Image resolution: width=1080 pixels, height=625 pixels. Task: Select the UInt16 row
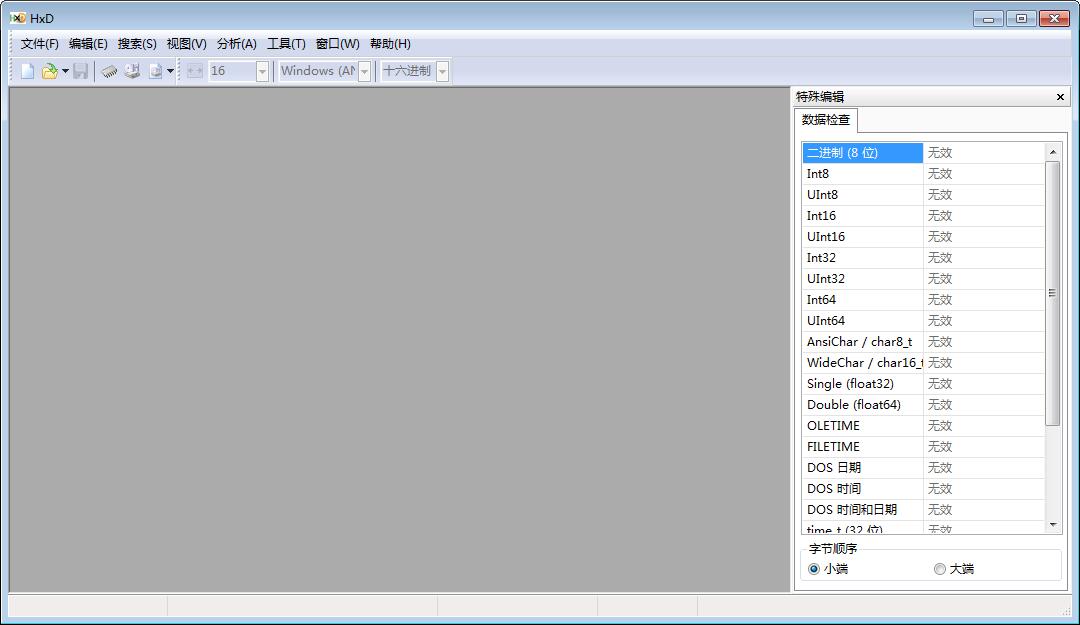923,236
